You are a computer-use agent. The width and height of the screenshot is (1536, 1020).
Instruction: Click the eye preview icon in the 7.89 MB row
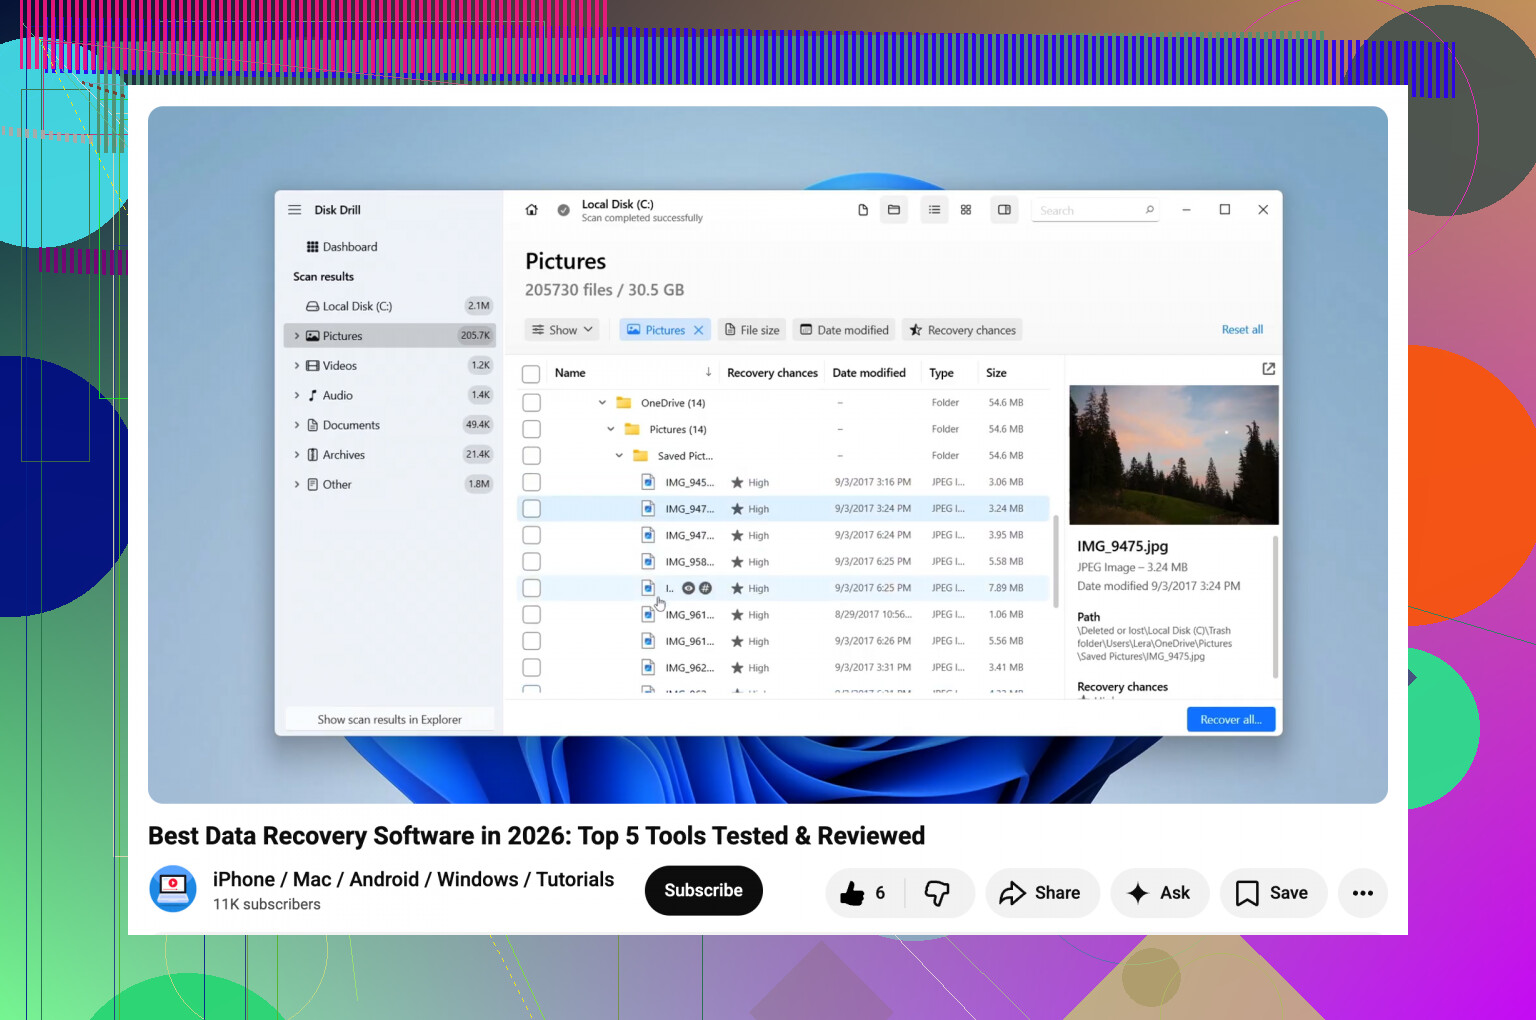688,588
